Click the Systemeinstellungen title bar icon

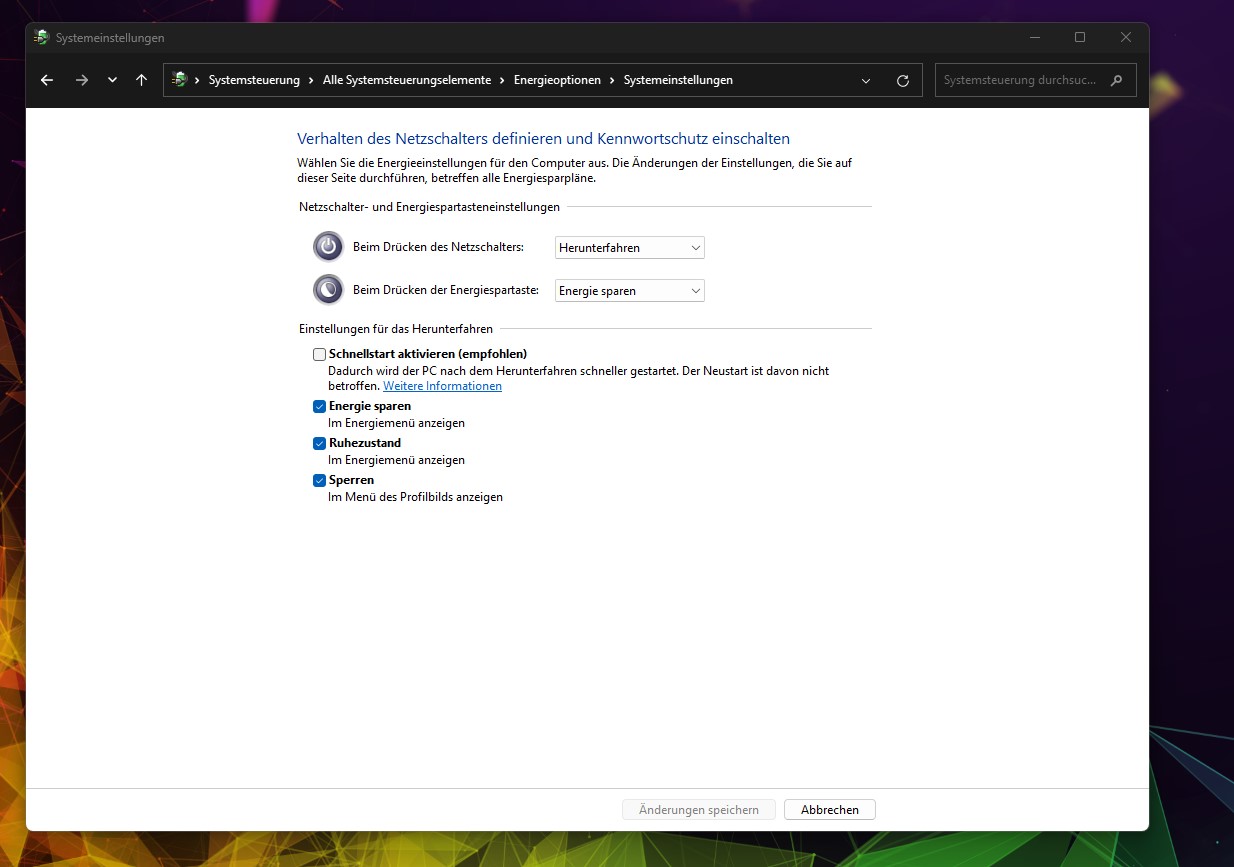(x=42, y=38)
